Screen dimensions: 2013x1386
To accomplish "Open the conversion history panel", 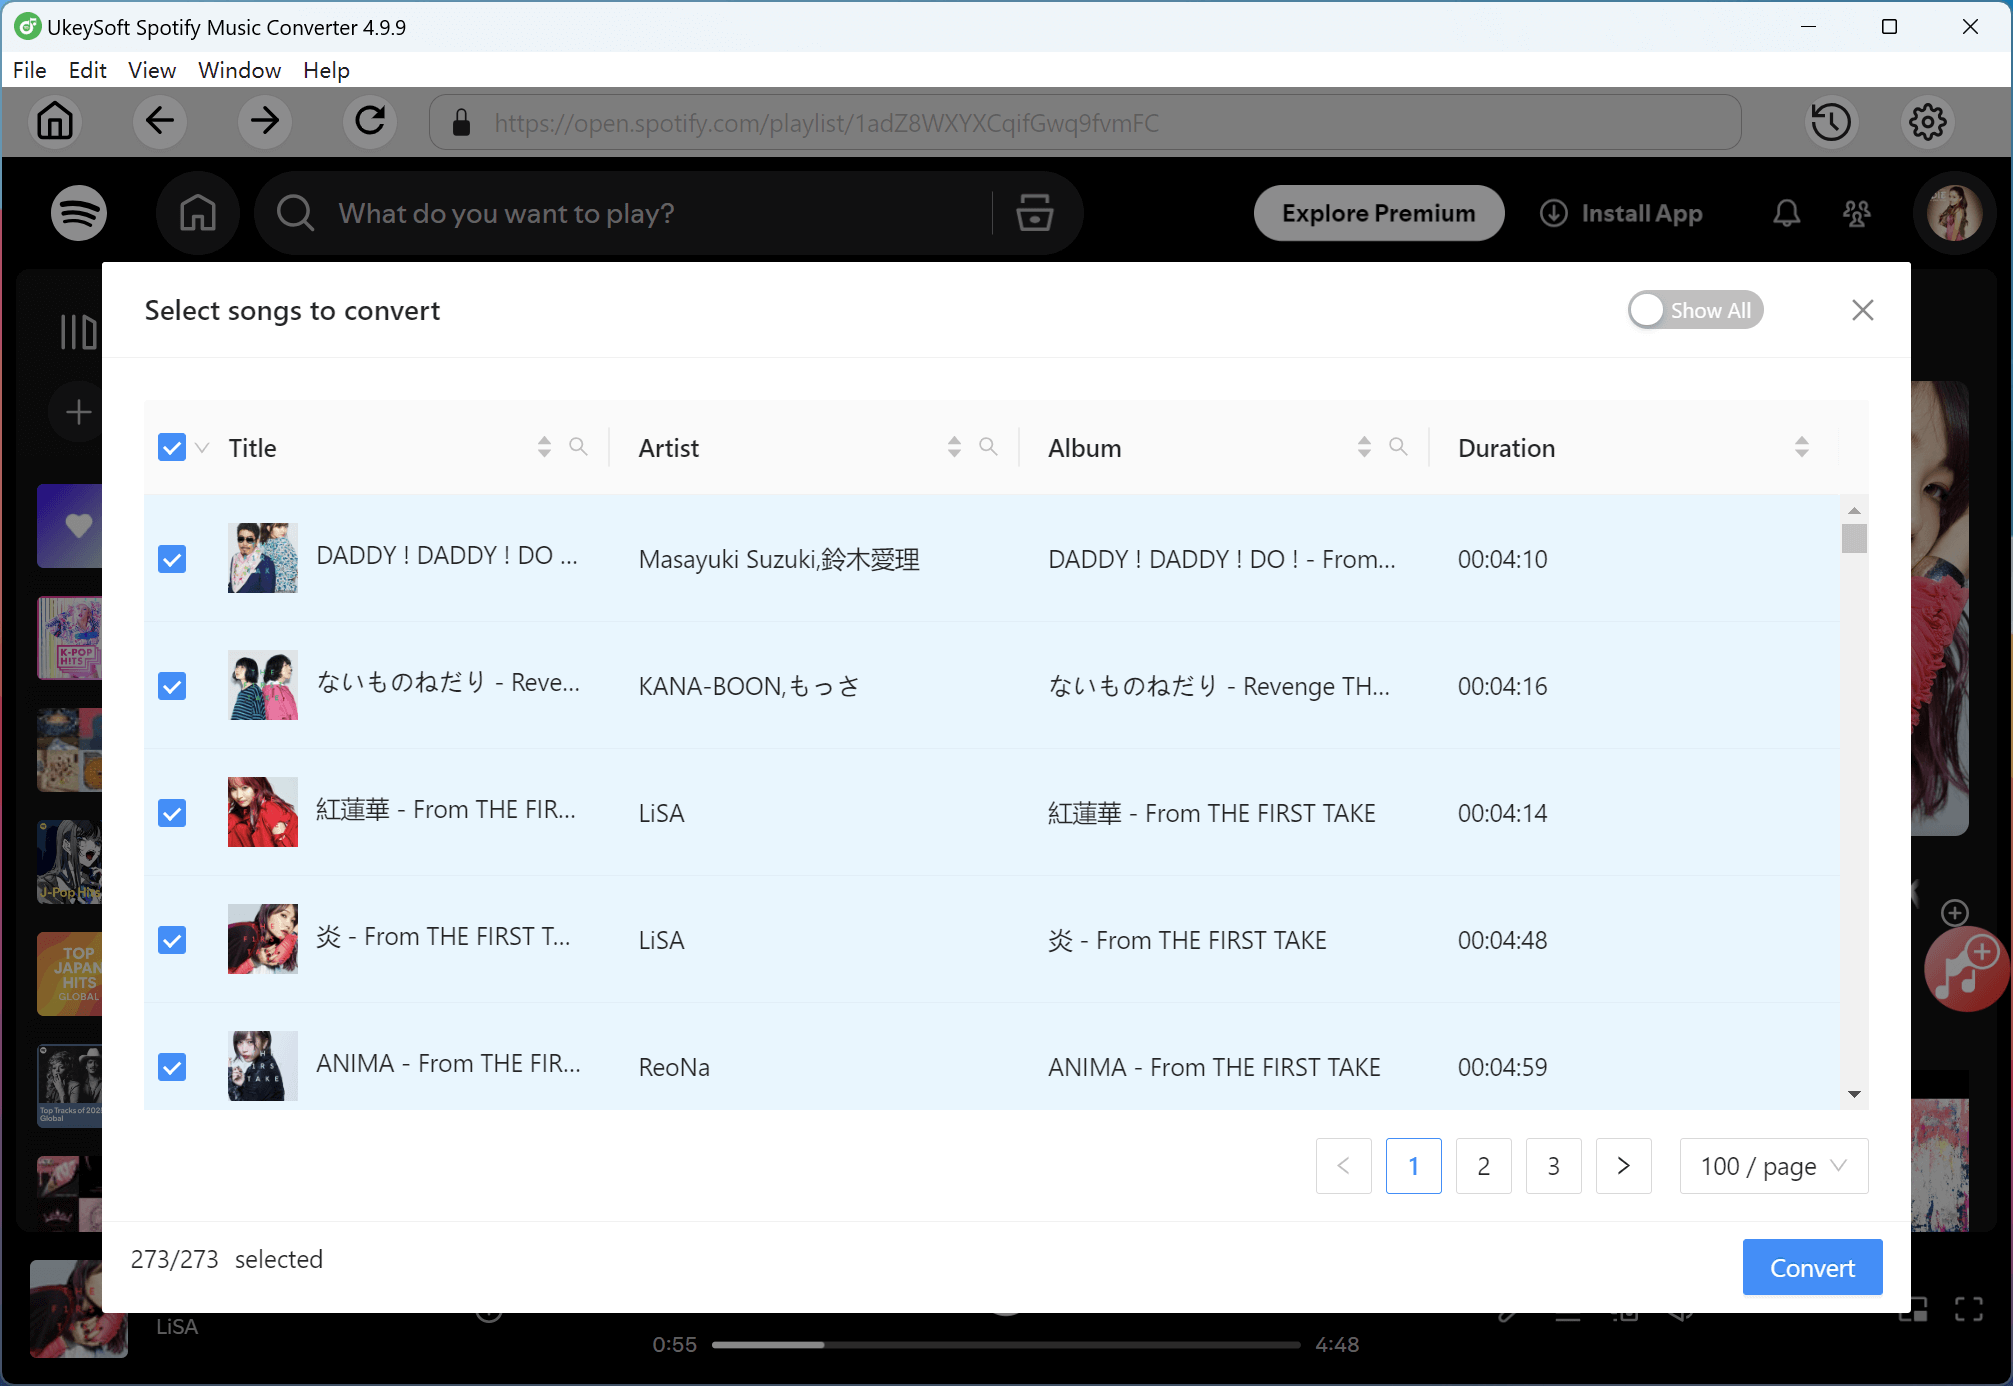I will coord(1832,122).
